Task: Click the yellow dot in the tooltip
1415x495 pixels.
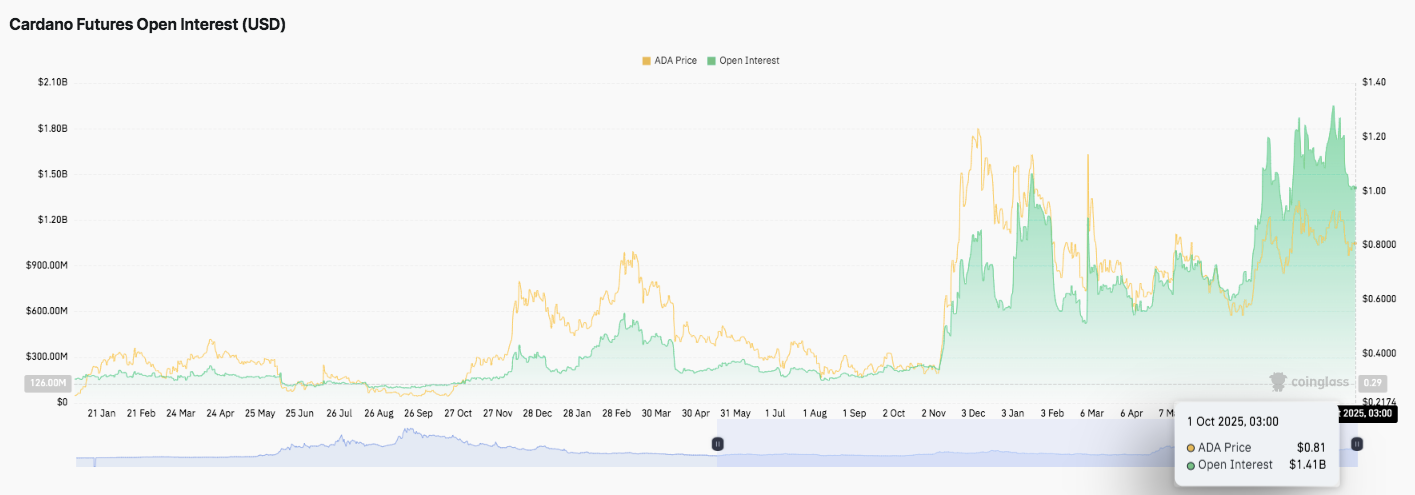Action: [1191, 447]
